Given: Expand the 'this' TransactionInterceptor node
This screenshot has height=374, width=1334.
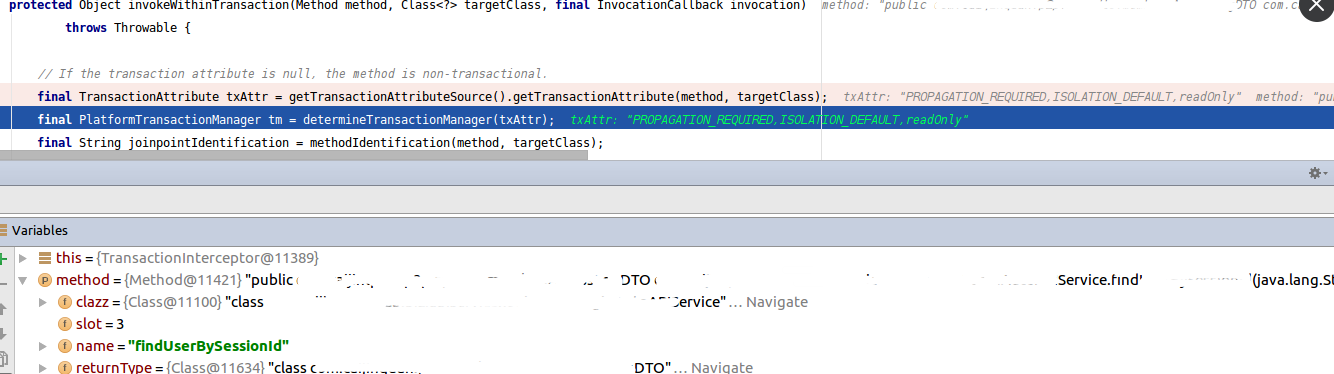Looking at the screenshot, I should 23,258.
